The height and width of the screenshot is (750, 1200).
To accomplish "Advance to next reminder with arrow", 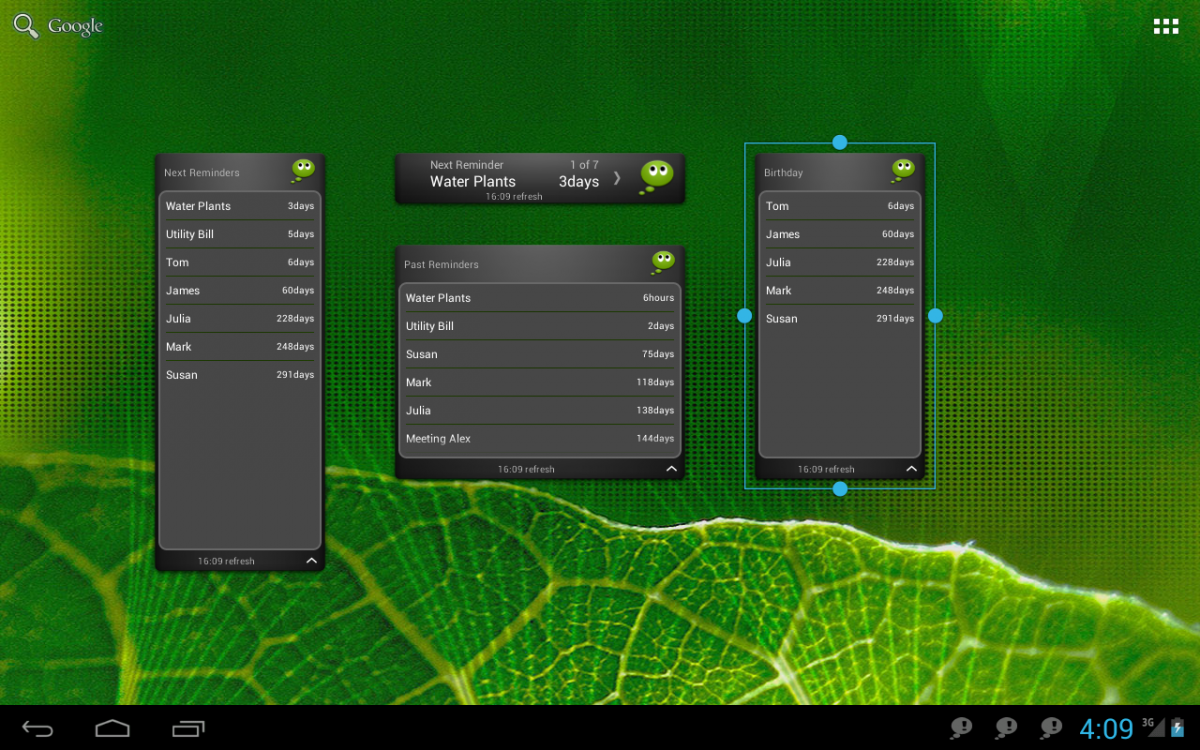I will (617, 178).
